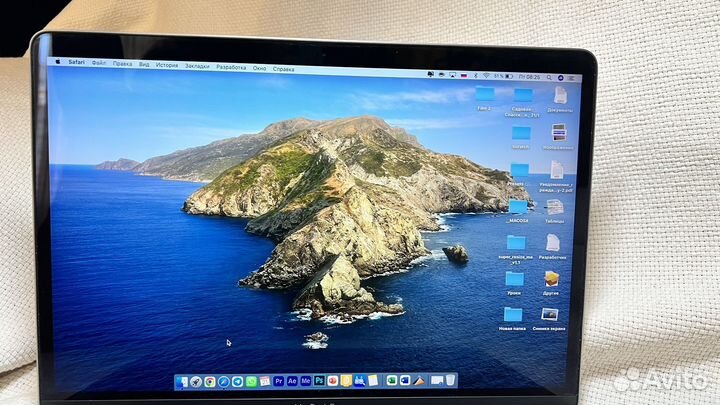
Task: Open Wi-Fi status in menu bar
Action: click(x=486, y=76)
